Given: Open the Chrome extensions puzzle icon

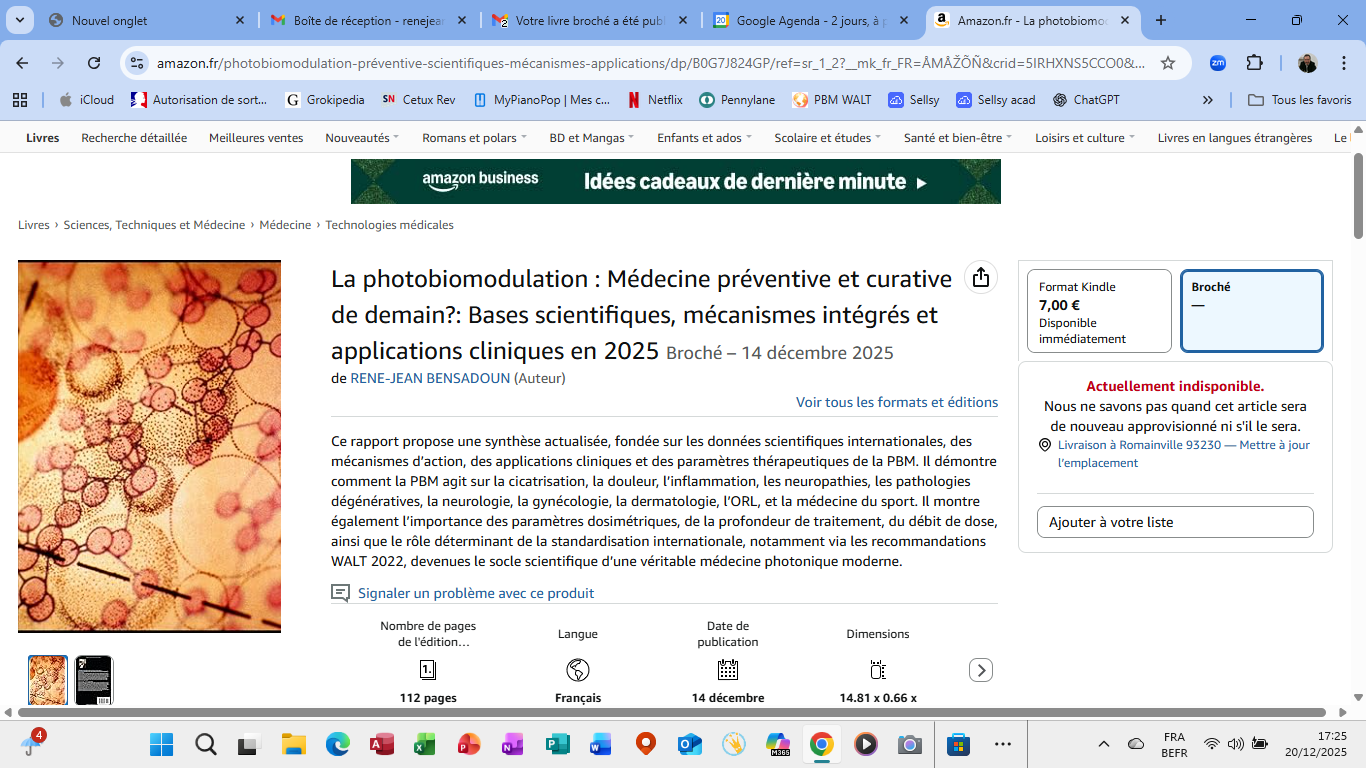Looking at the screenshot, I should click(1254, 63).
